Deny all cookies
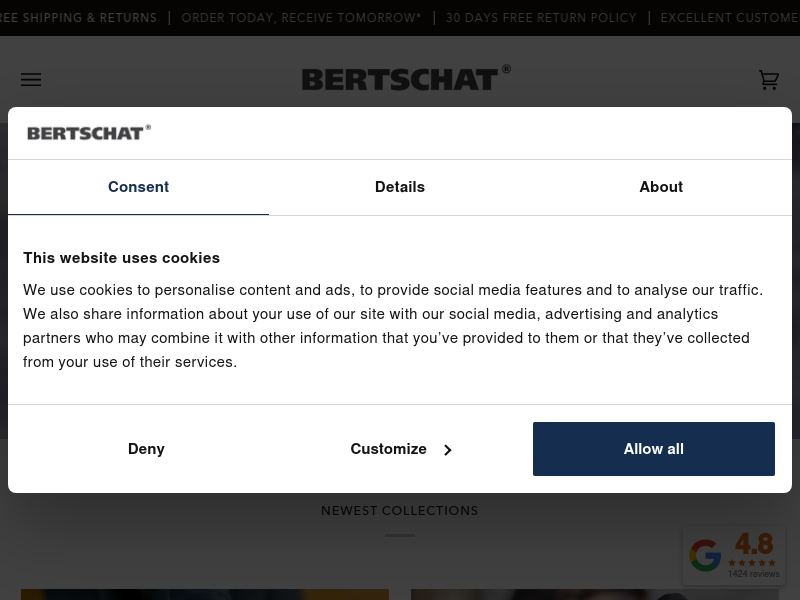Image resolution: width=800 pixels, height=600 pixels. 146,449
